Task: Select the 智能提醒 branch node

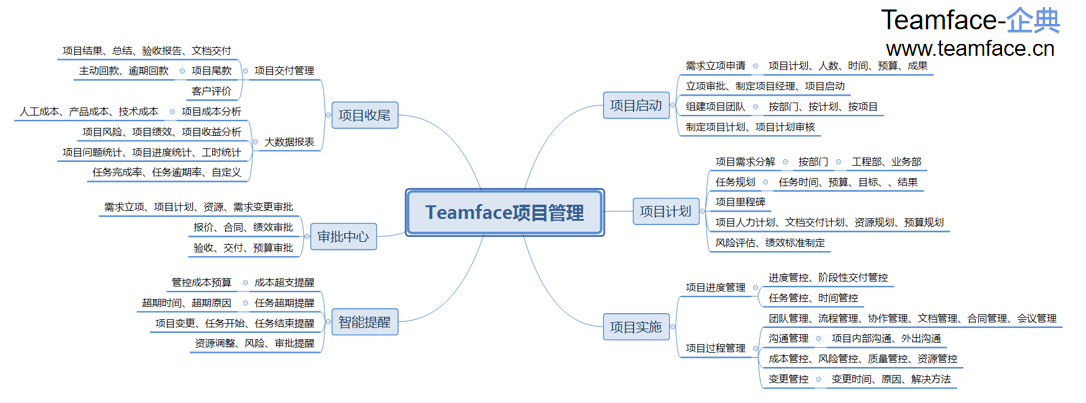Action: 365,322
